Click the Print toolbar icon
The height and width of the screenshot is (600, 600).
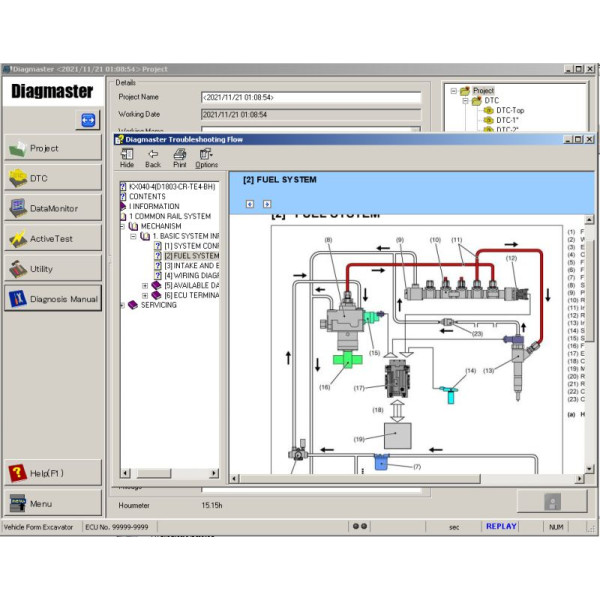click(x=180, y=158)
